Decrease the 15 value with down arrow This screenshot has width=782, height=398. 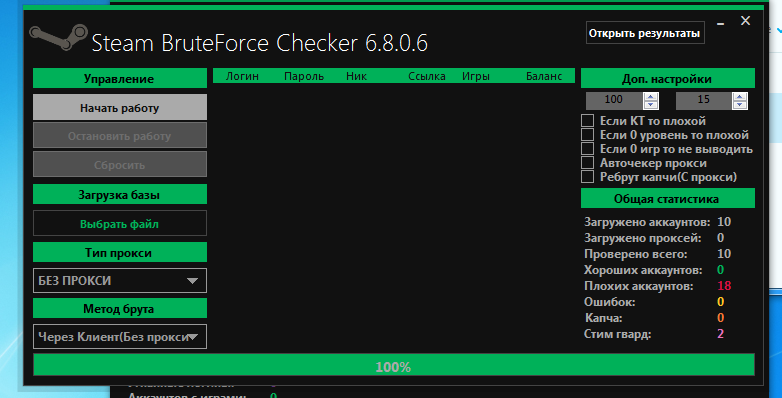740,105
